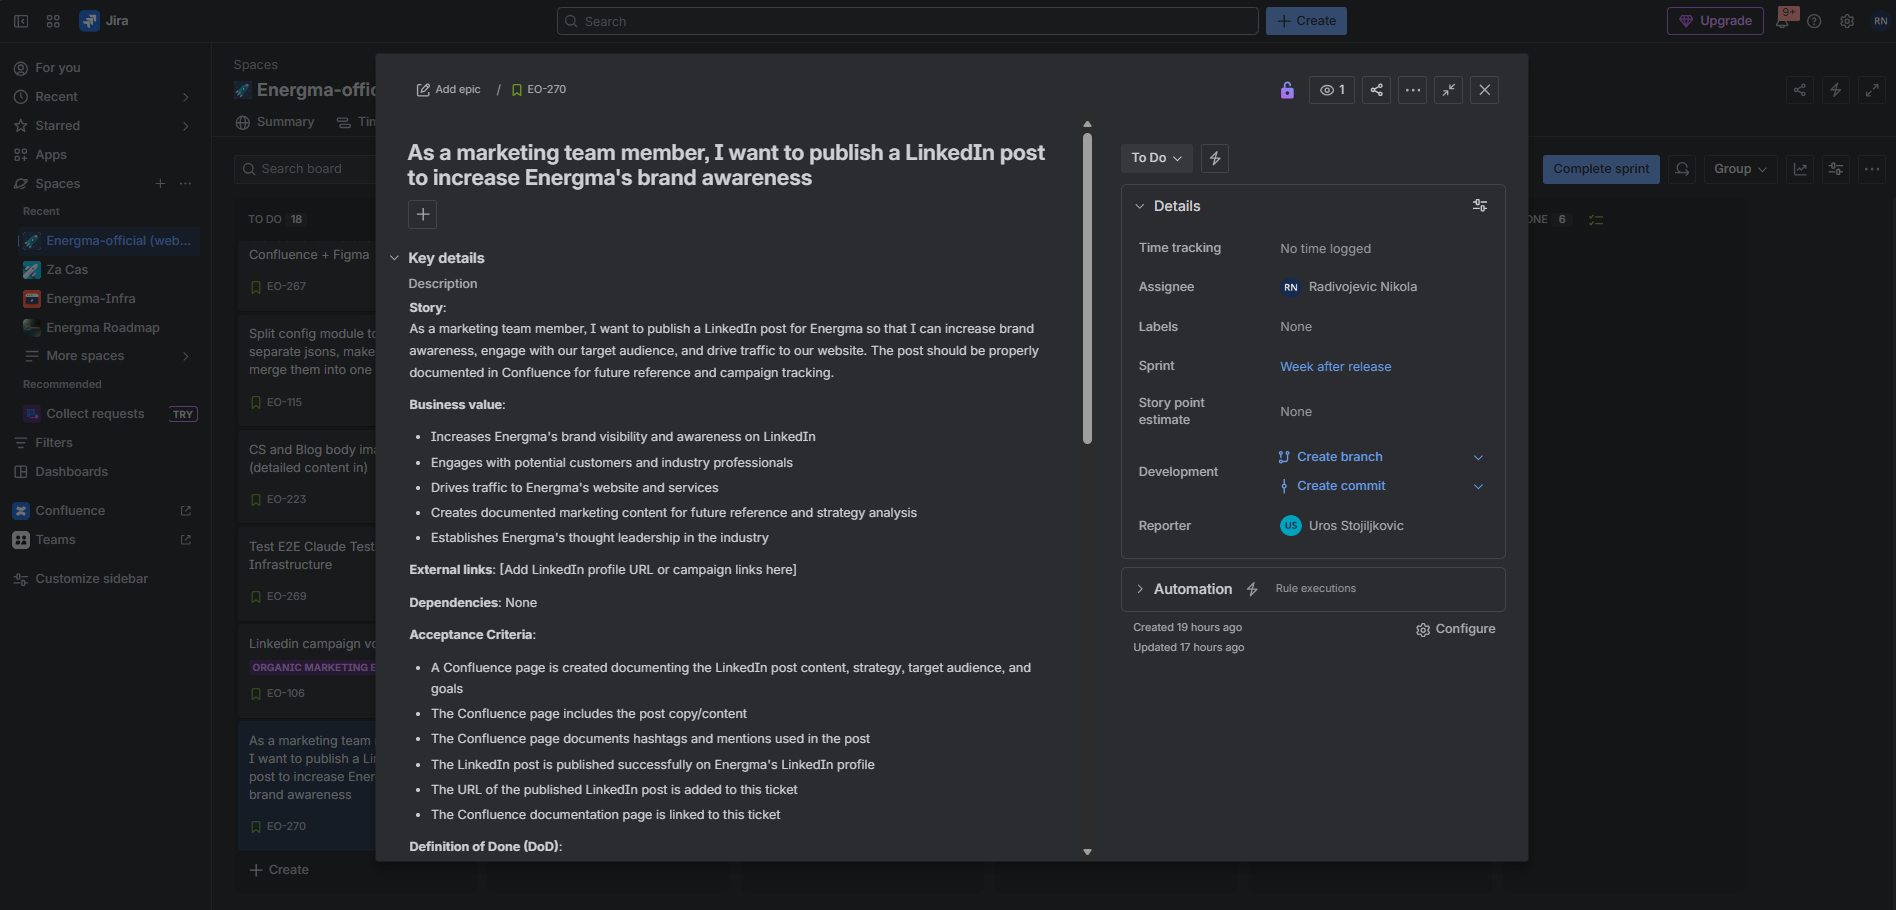Expand the Create branch dropdown arrow
The image size is (1896, 910).
1478,457
